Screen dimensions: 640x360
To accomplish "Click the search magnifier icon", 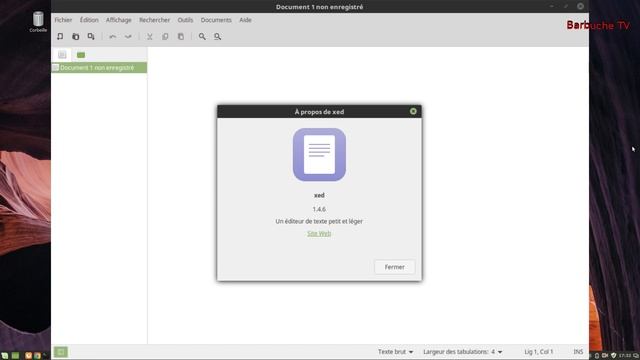I will 202,37.
